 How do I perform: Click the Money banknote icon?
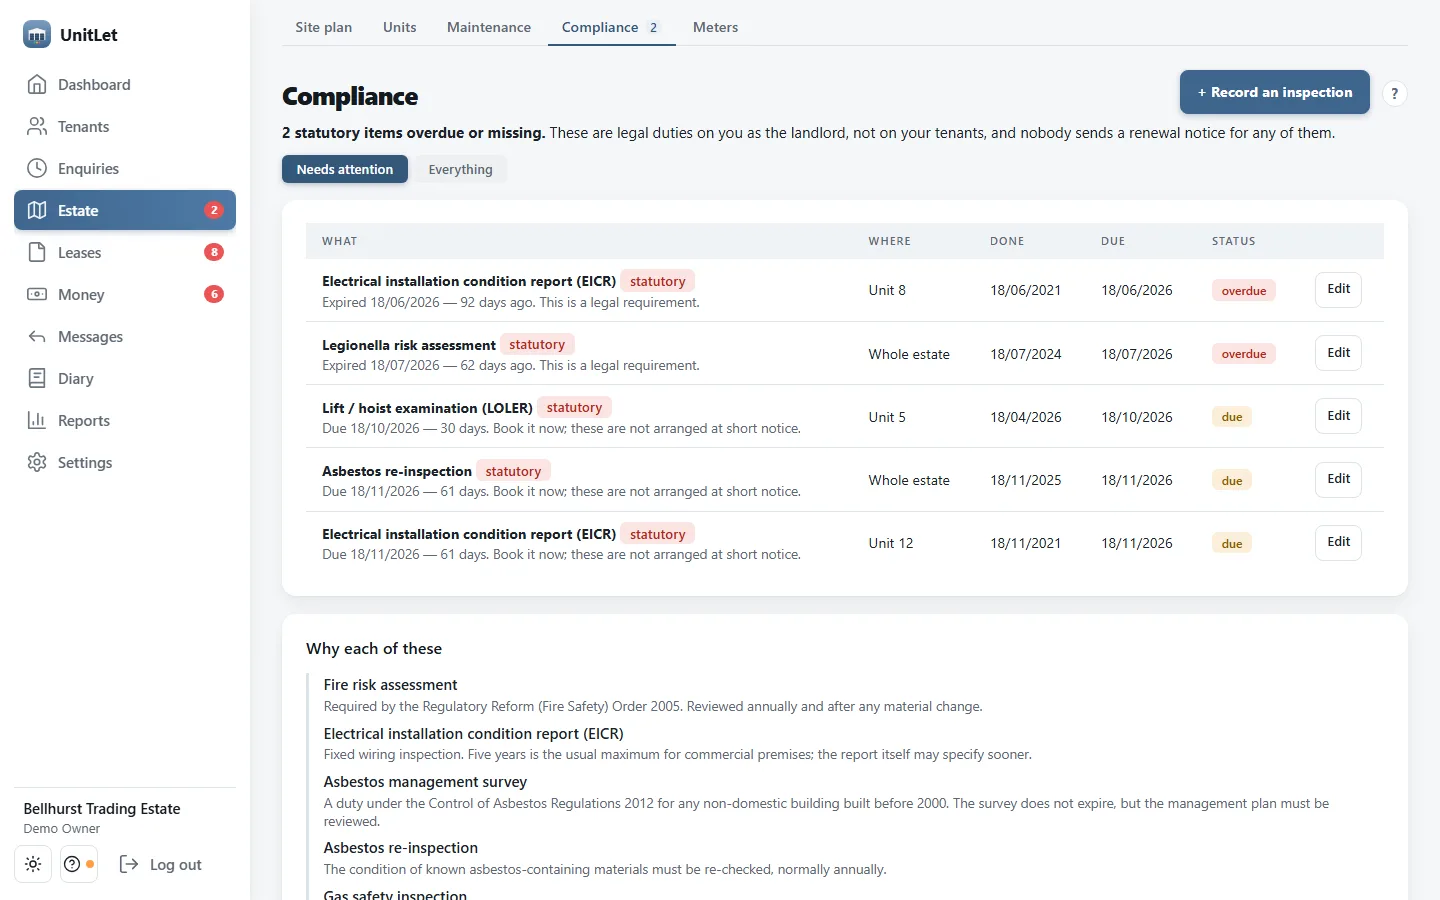37,295
